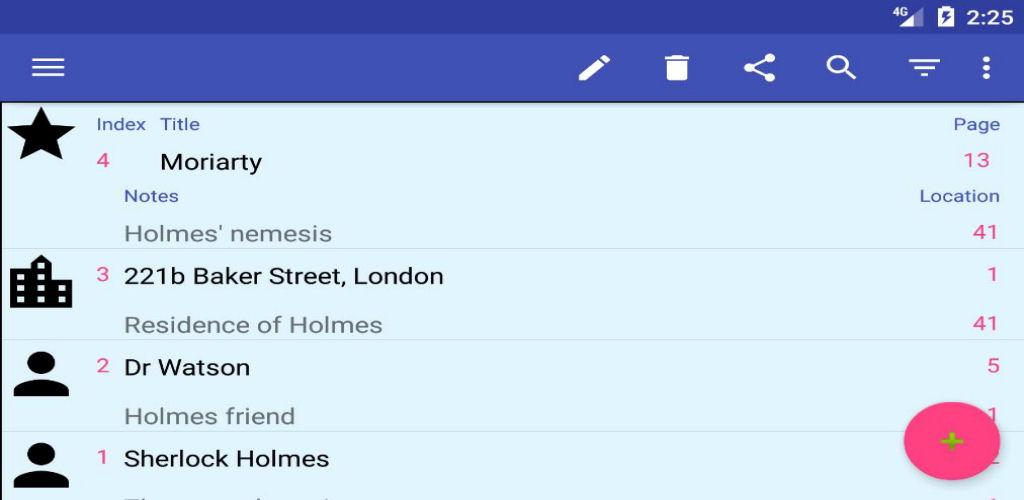Tap the pink add floating button
The image size is (1024, 500).
point(952,441)
